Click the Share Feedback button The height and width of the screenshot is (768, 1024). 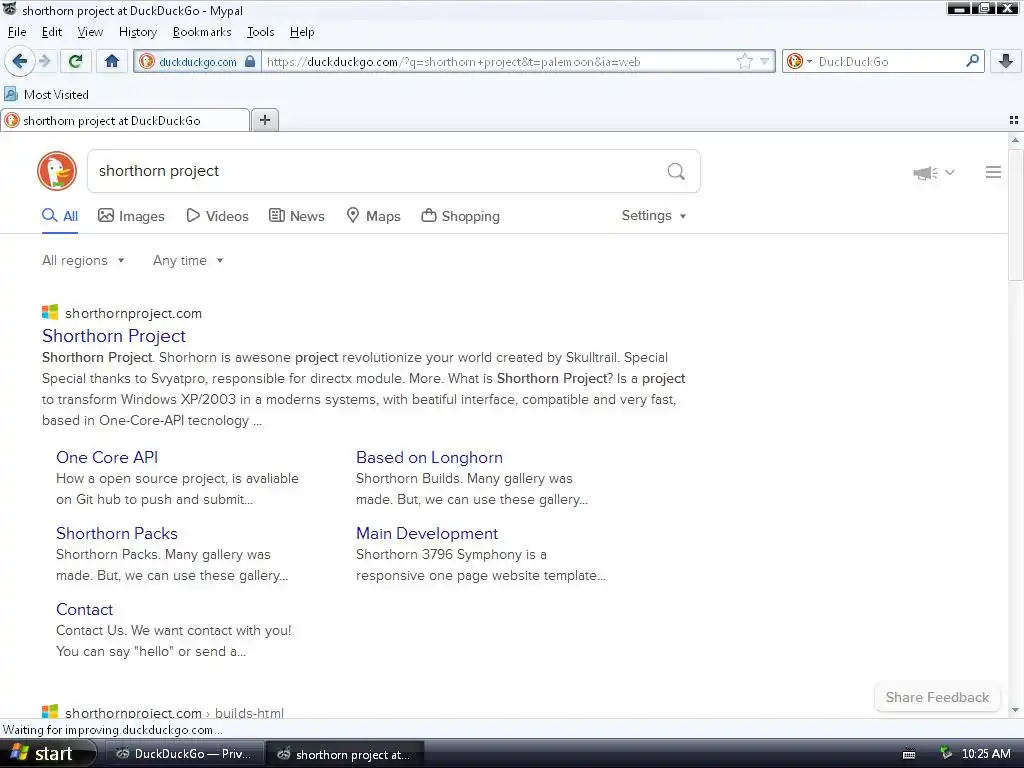click(937, 697)
